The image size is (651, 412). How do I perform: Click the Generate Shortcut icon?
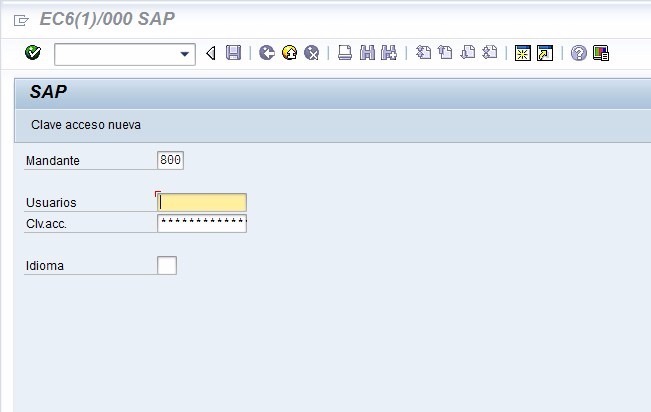545,53
